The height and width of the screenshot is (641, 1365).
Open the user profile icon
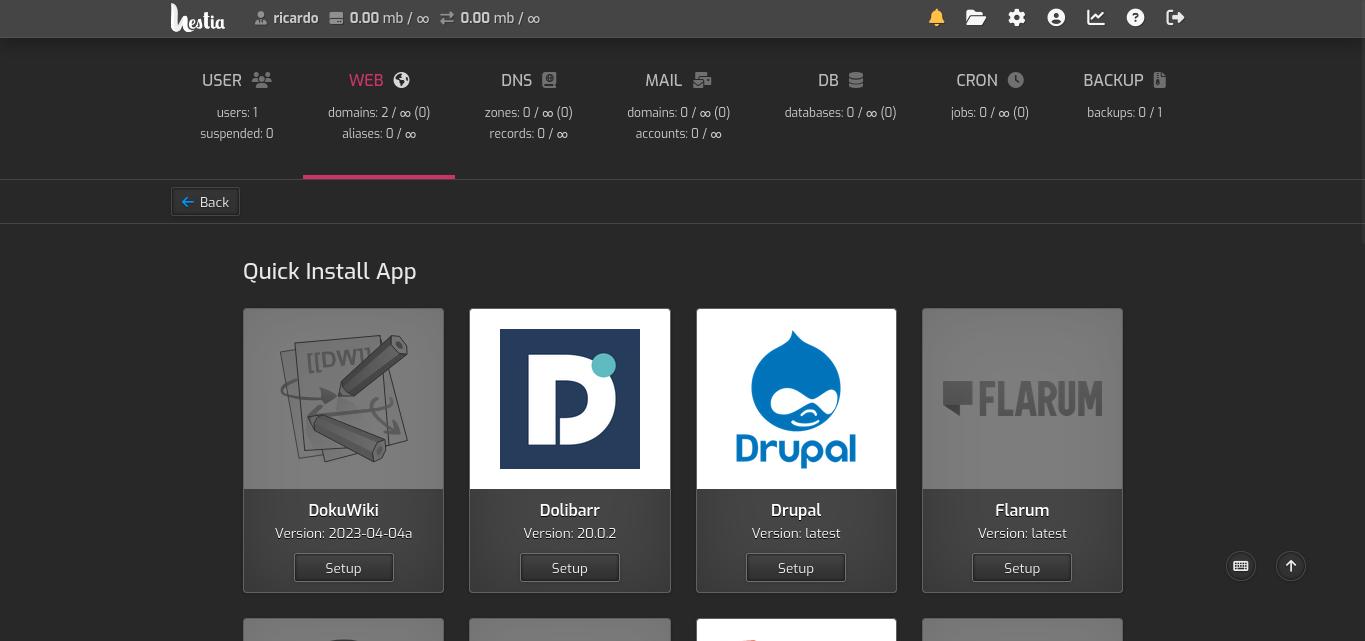click(x=1056, y=18)
